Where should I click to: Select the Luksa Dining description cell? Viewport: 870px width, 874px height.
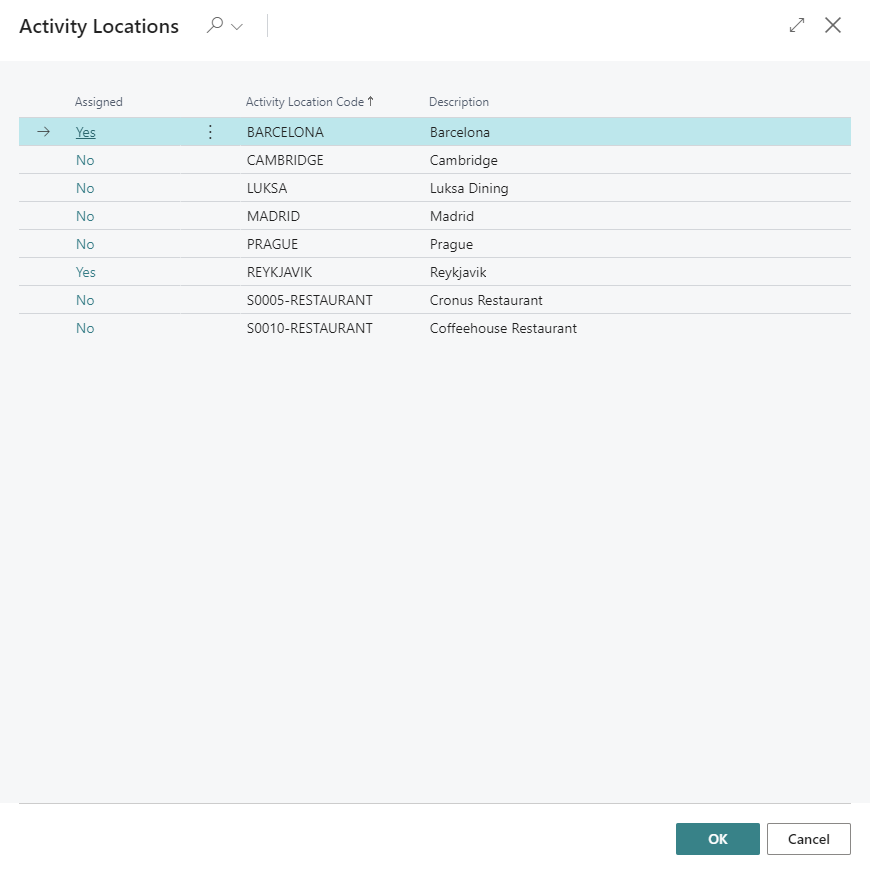[469, 188]
